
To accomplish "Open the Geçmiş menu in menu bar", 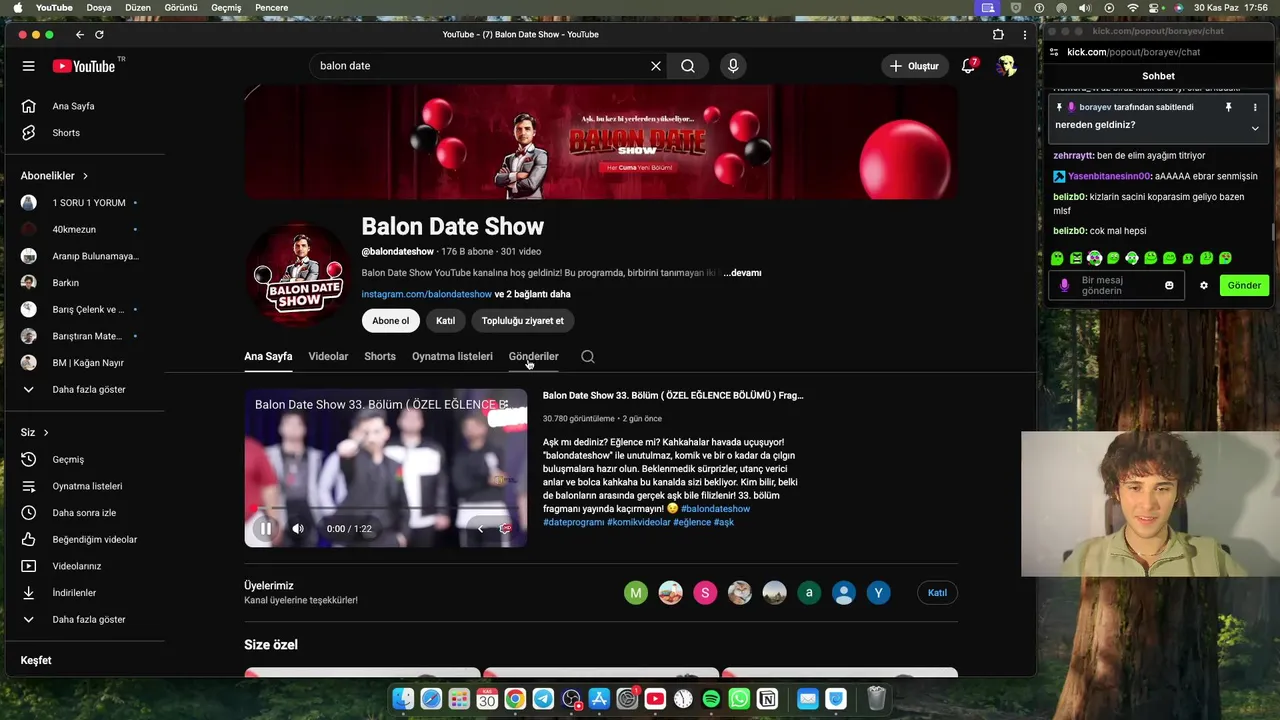I will coord(226,8).
